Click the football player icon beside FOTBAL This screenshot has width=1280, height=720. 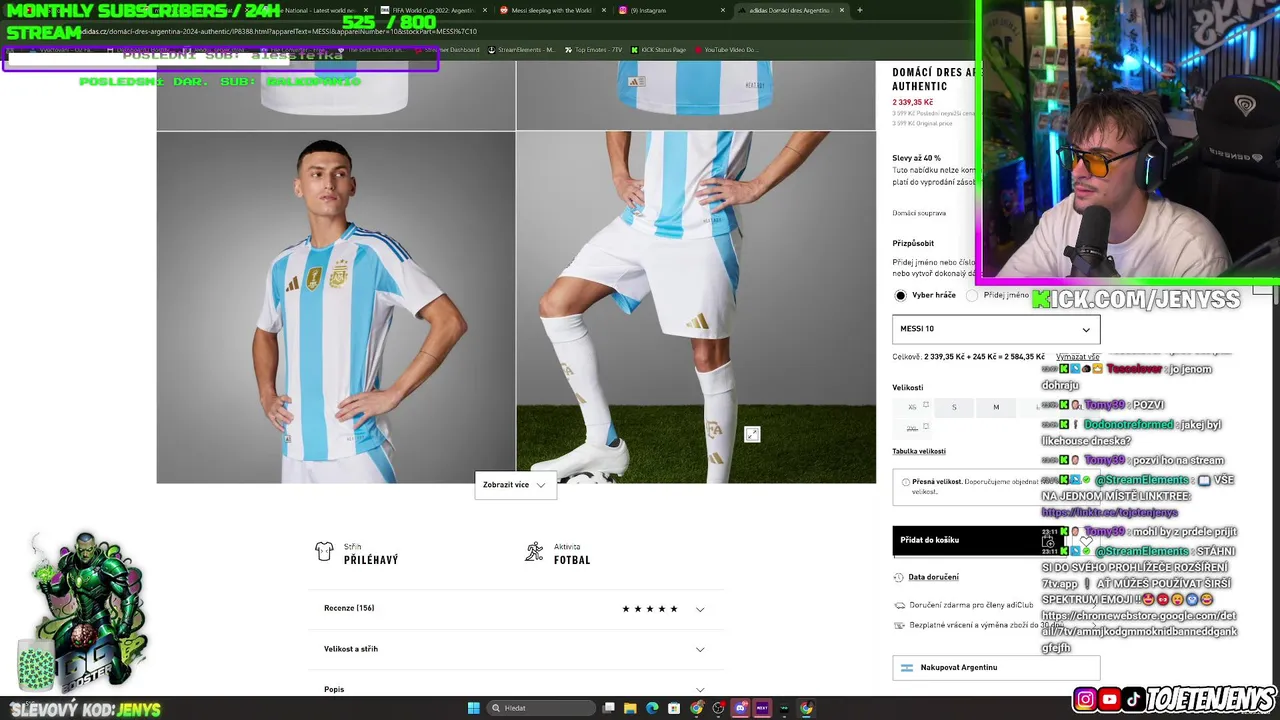point(534,552)
